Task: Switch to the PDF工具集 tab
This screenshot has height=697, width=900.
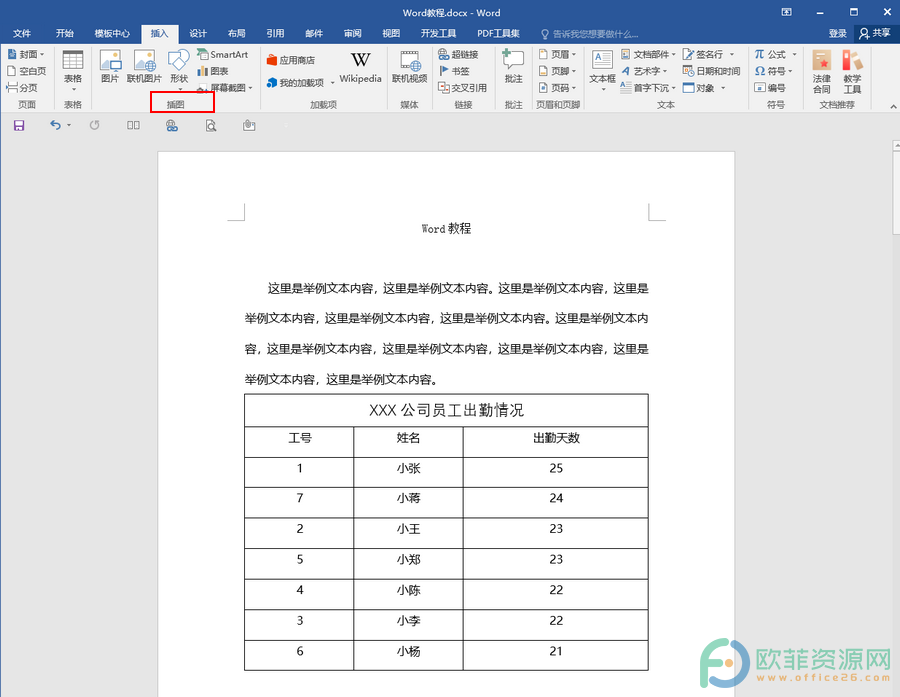Action: coord(498,33)
